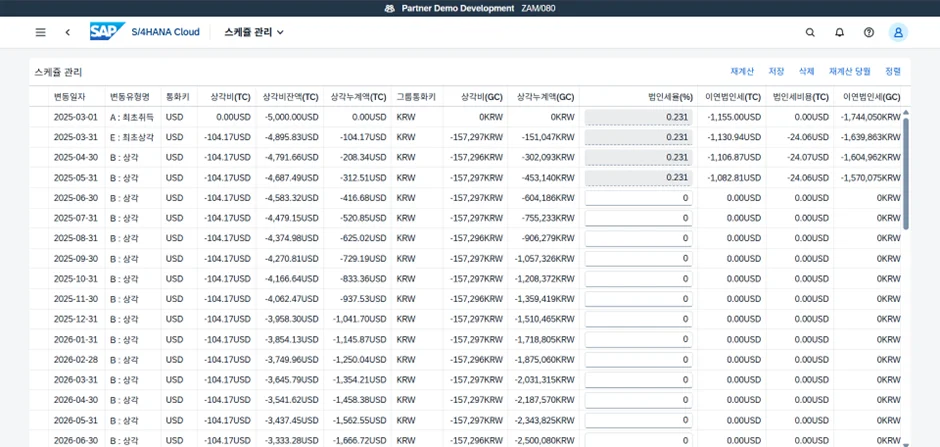Click the 재계산 당월 button
Viewport: 940px width, 447px height.
(849, 72)
